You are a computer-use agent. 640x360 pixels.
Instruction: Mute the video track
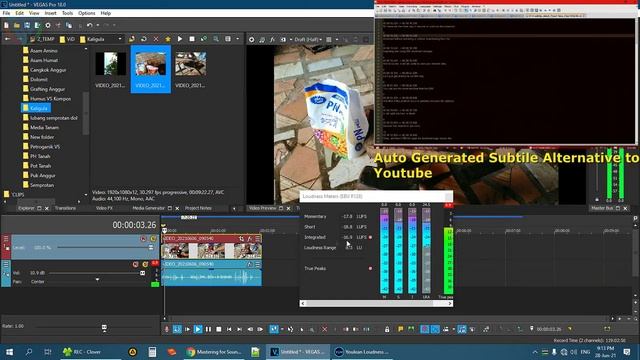(143, 239)
